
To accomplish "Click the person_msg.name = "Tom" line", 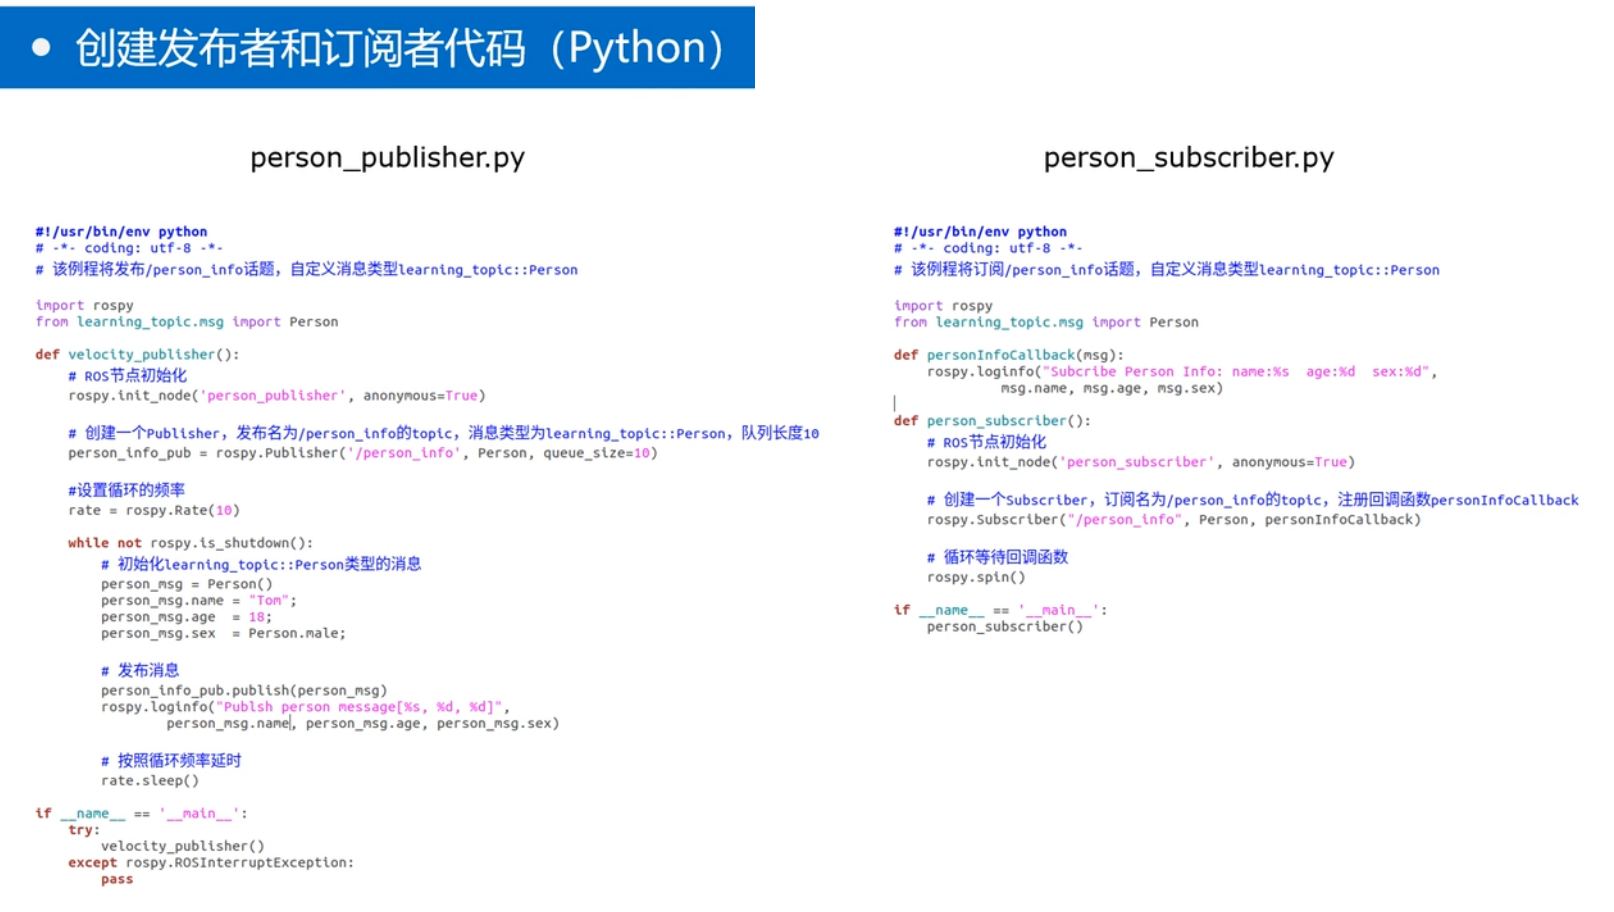I will pyautogui.click(x=199, y=601).
